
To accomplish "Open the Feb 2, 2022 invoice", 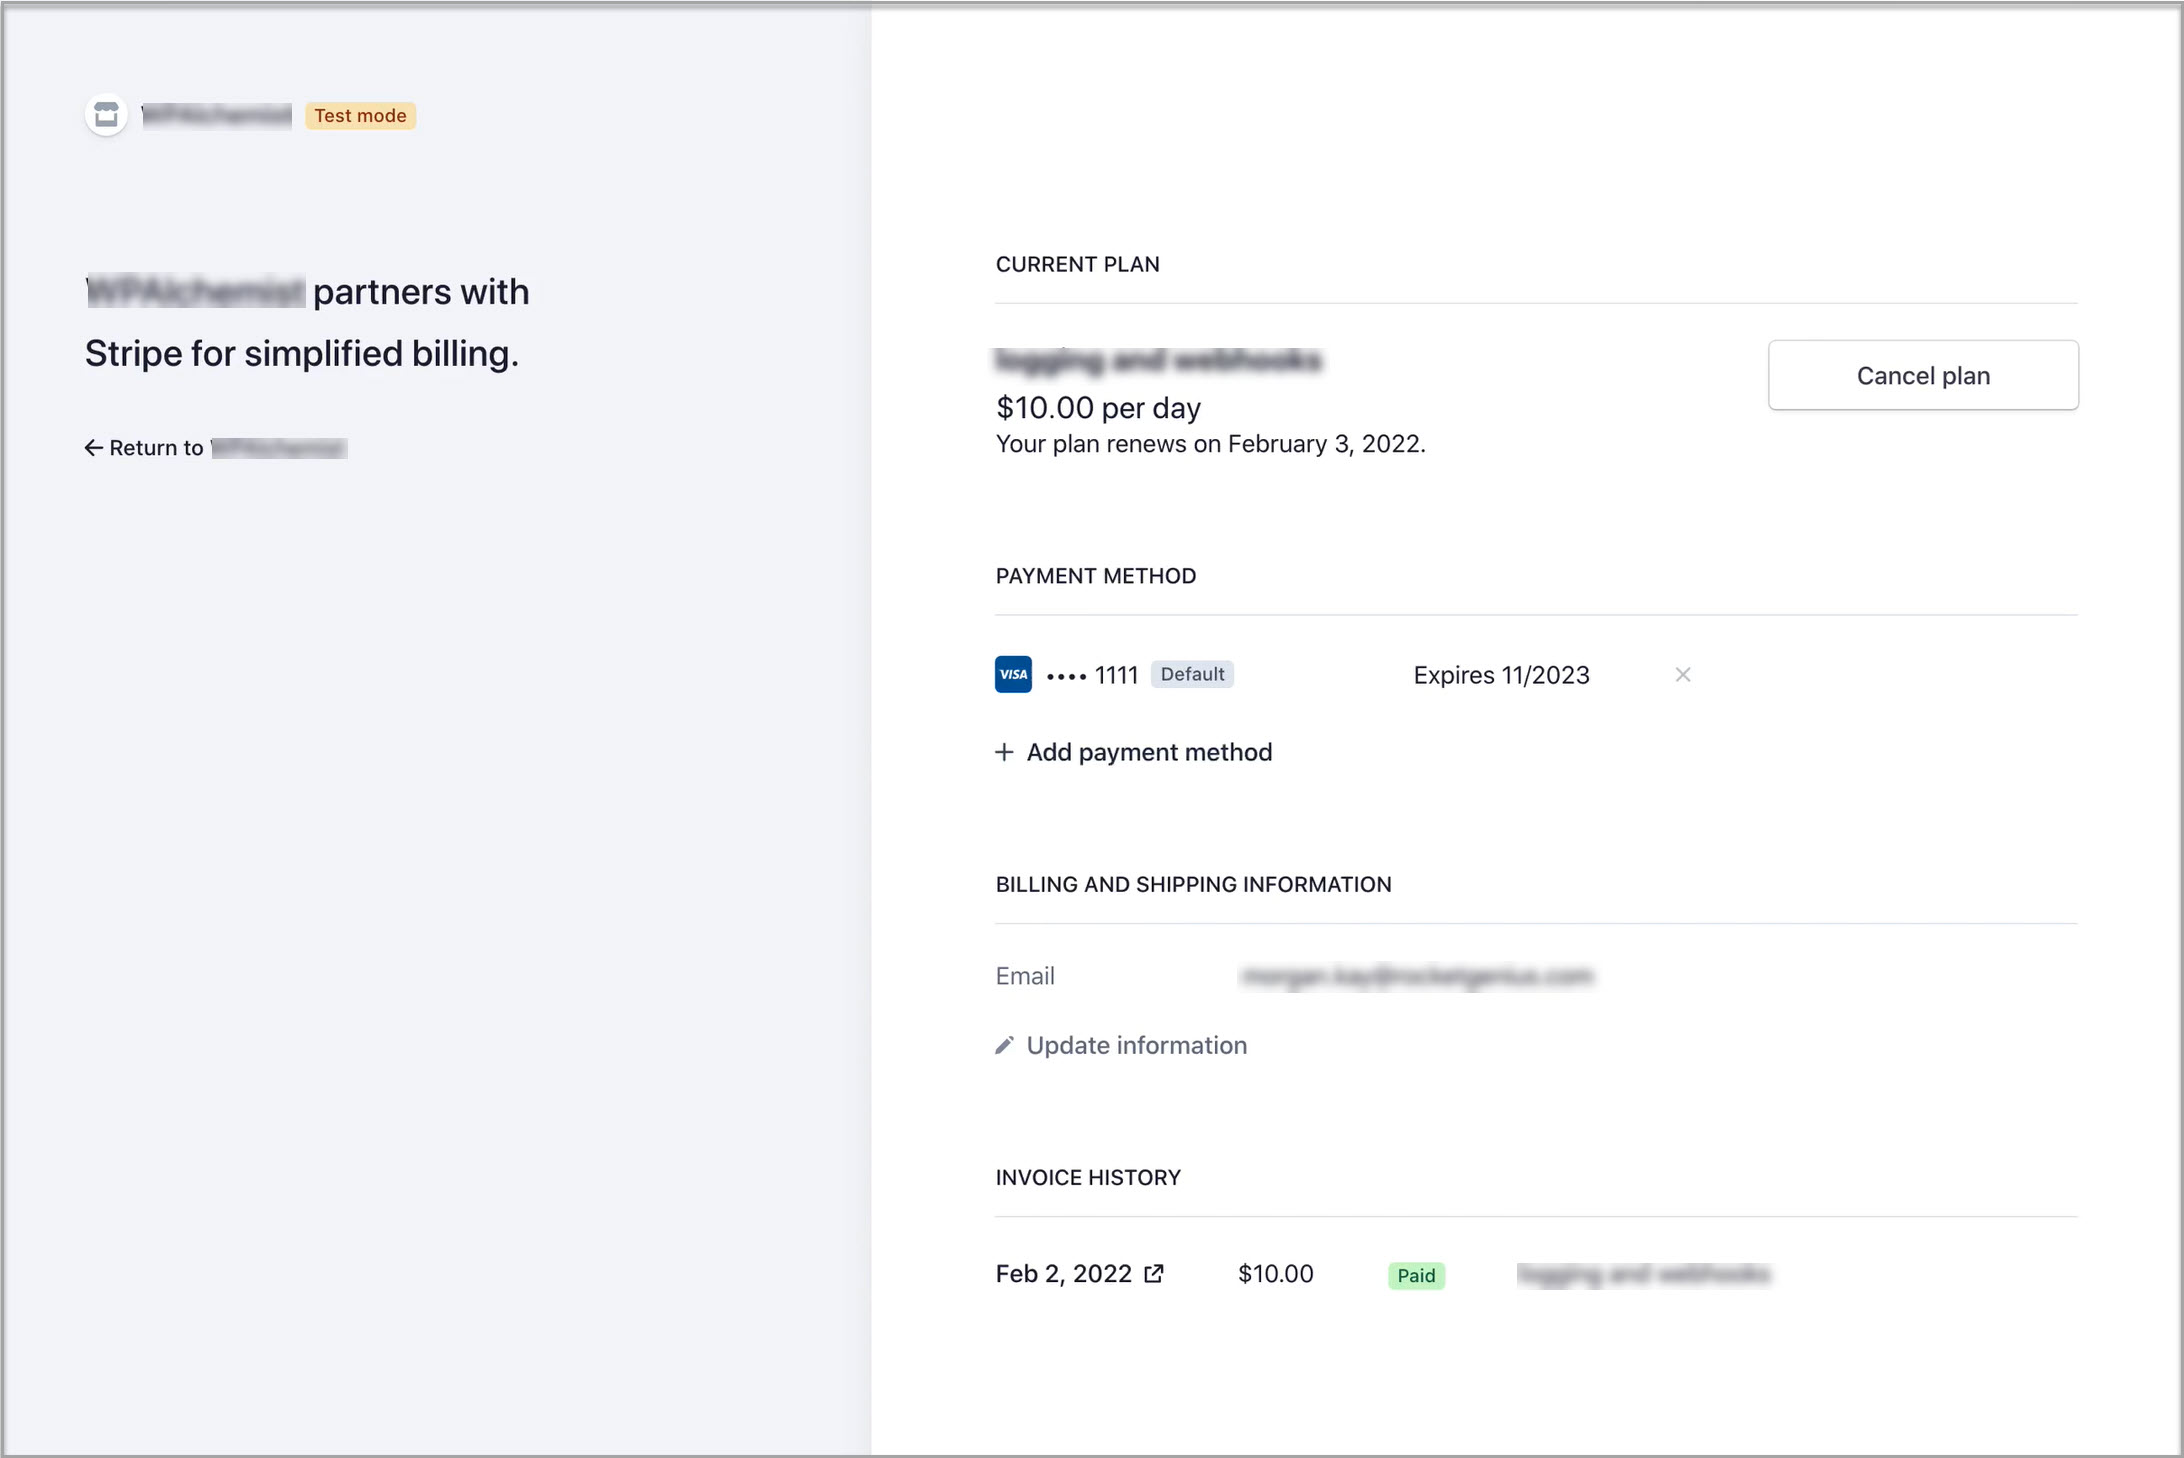I will coord(1063,1274).
